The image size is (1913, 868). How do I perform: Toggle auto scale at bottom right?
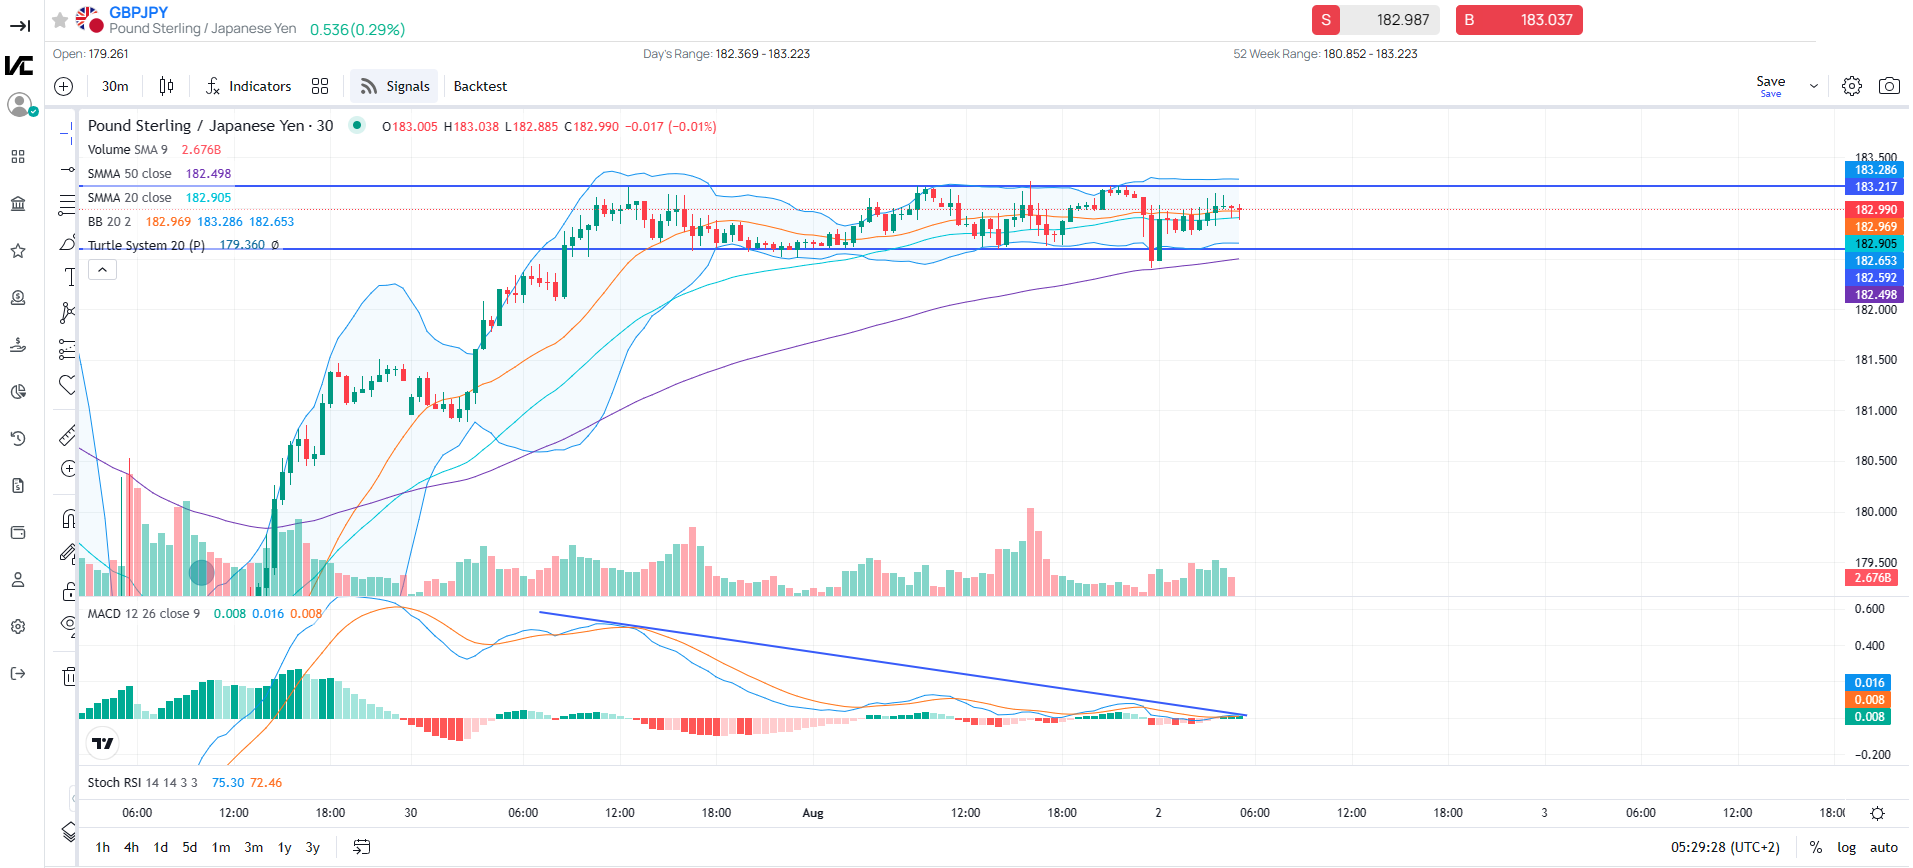pyautogui.click(x=1883, y=847)
